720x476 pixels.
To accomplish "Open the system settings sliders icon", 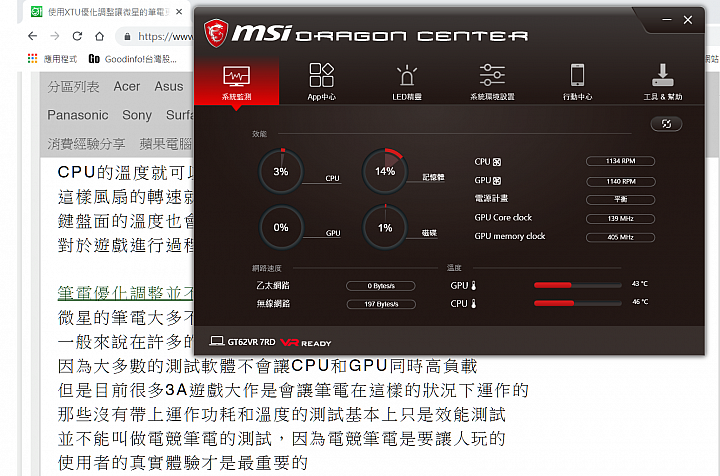I will tap(492, 75).
